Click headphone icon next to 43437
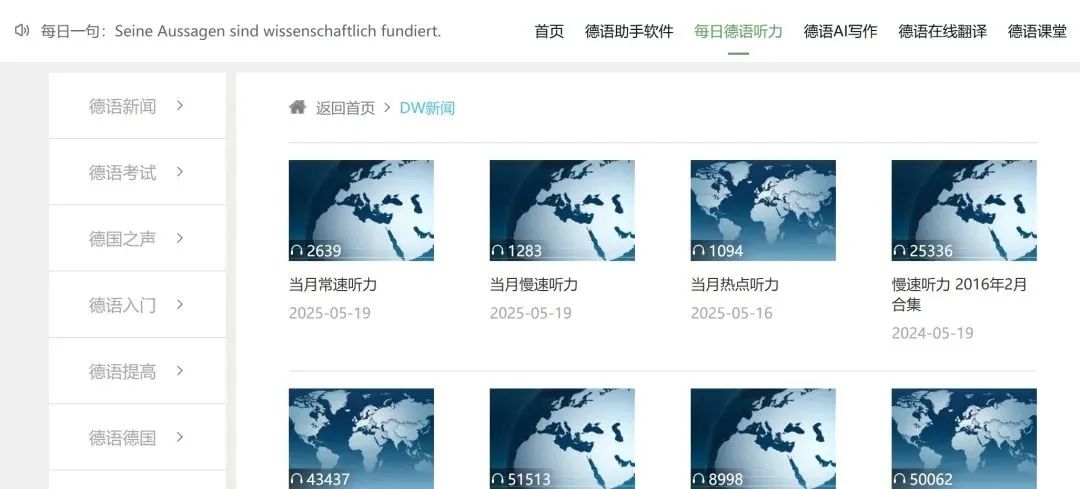Viewport: 1080px width, 489px height. [297, 479]
